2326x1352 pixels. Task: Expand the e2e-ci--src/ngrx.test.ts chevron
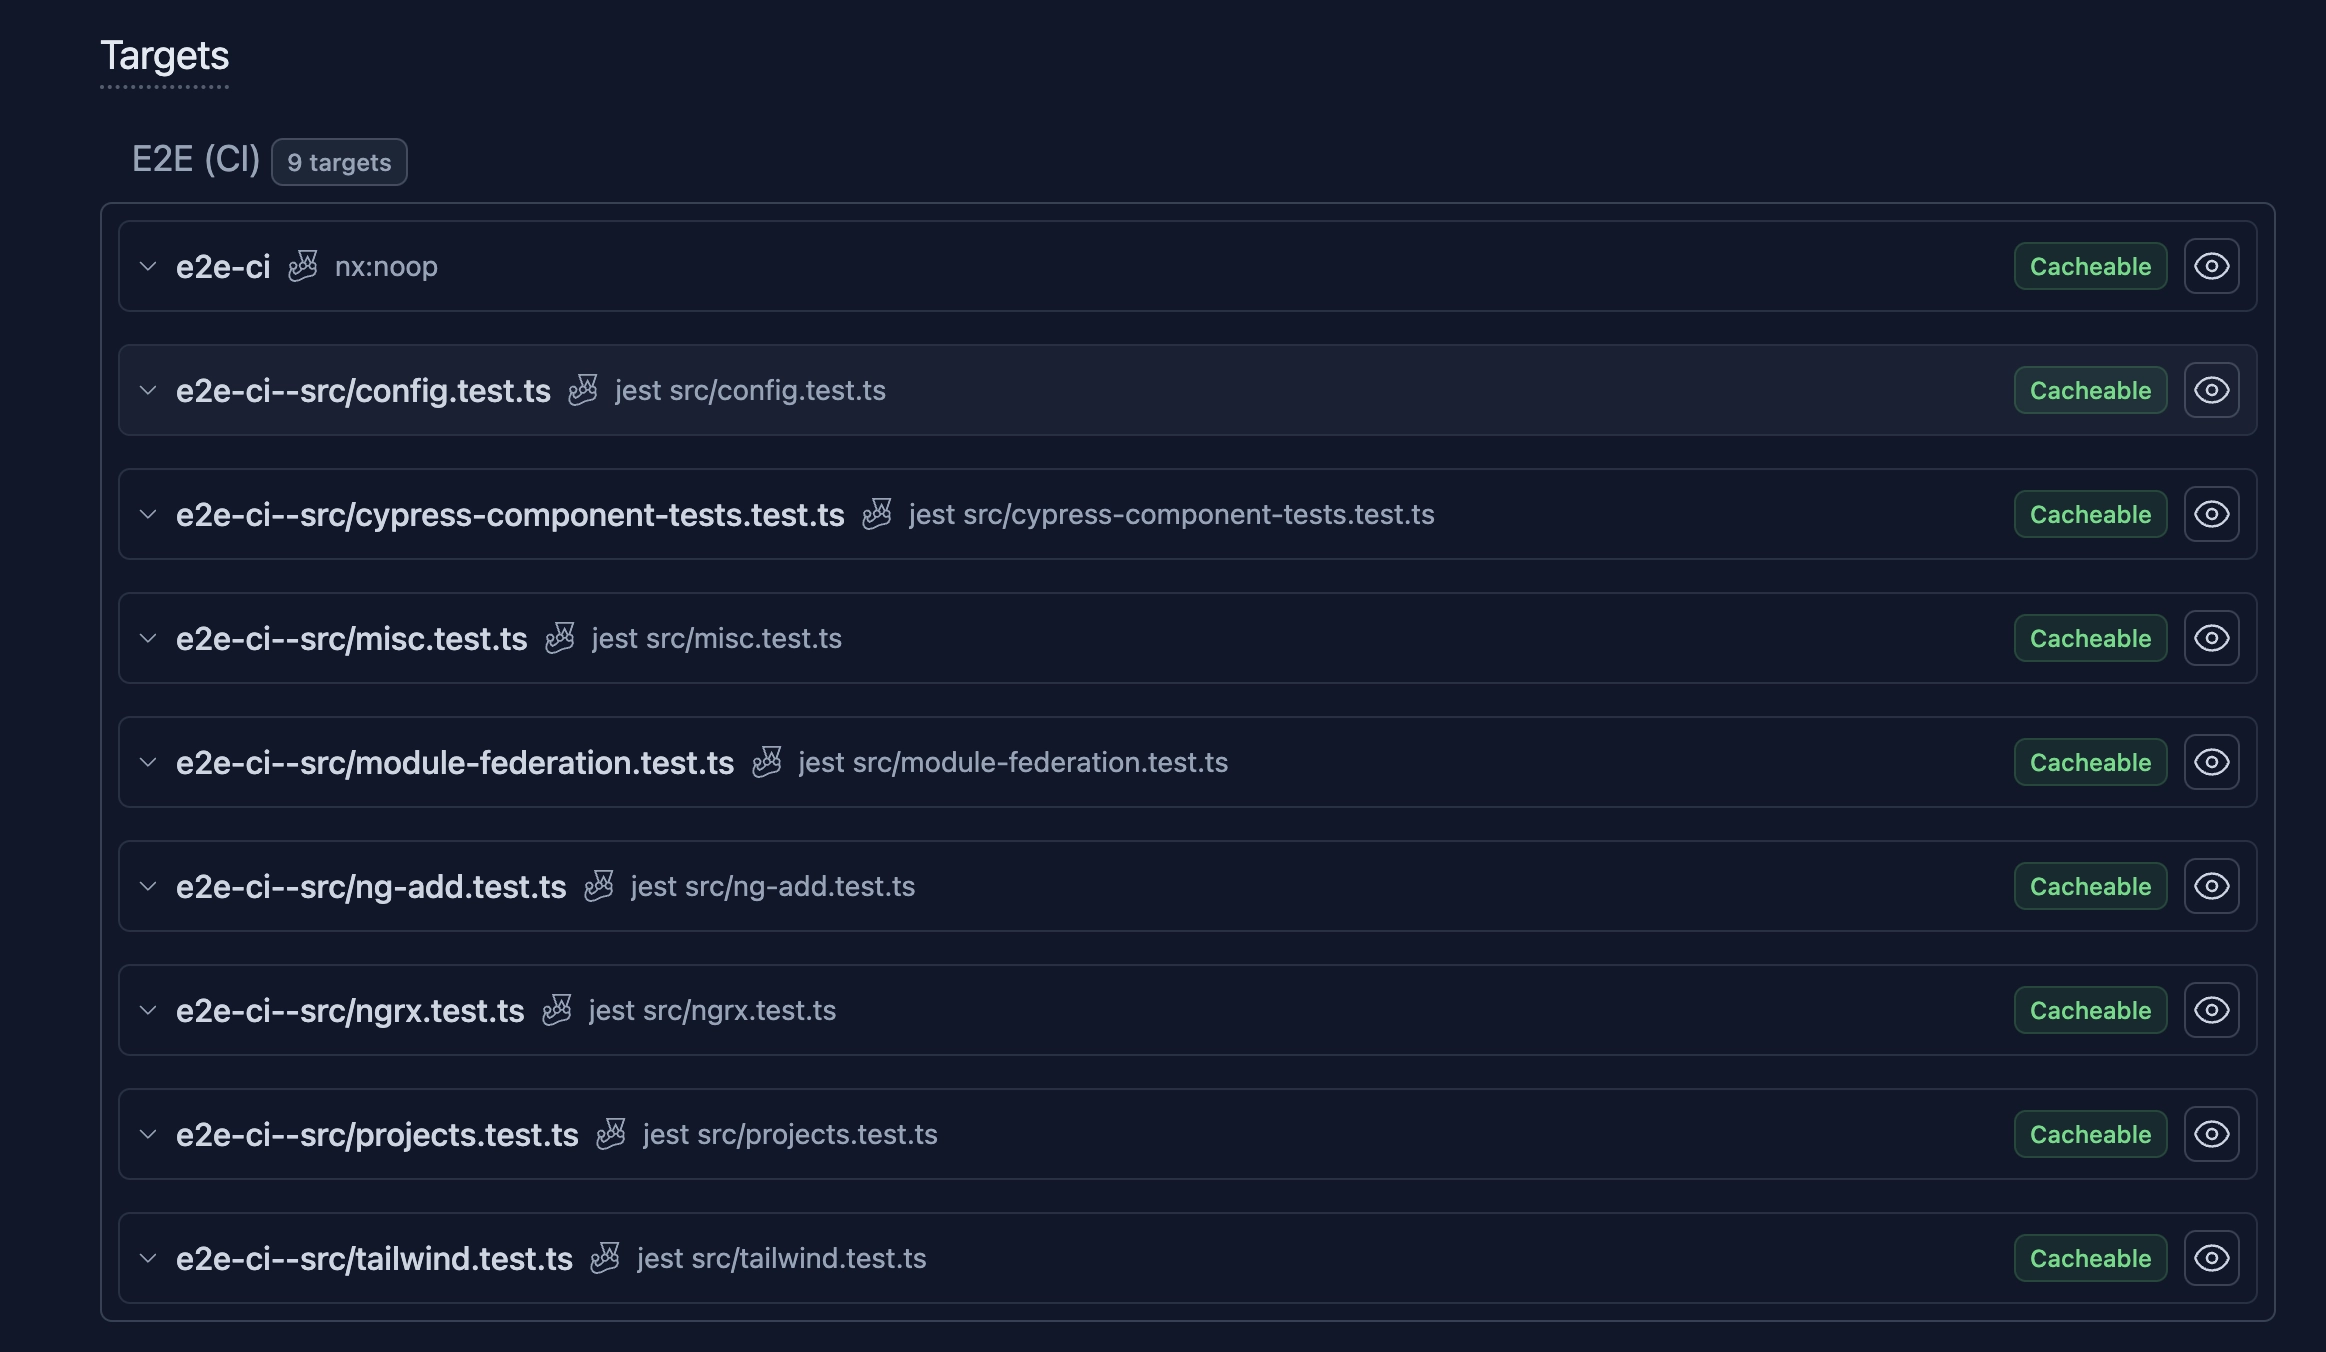148,1010
